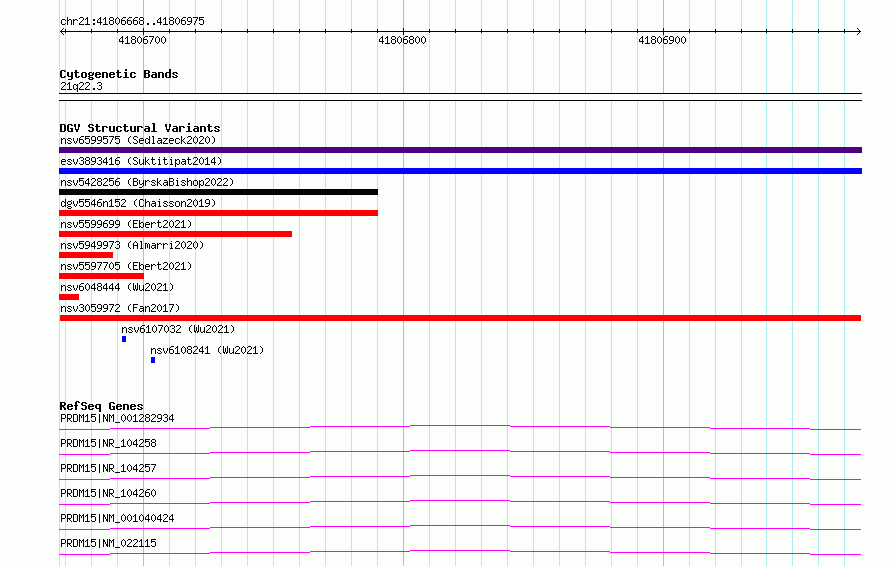Open nsv6107032 (Wu2021) variant label
Viewport: 890px width, 566px height.
[x=178, y=329]
